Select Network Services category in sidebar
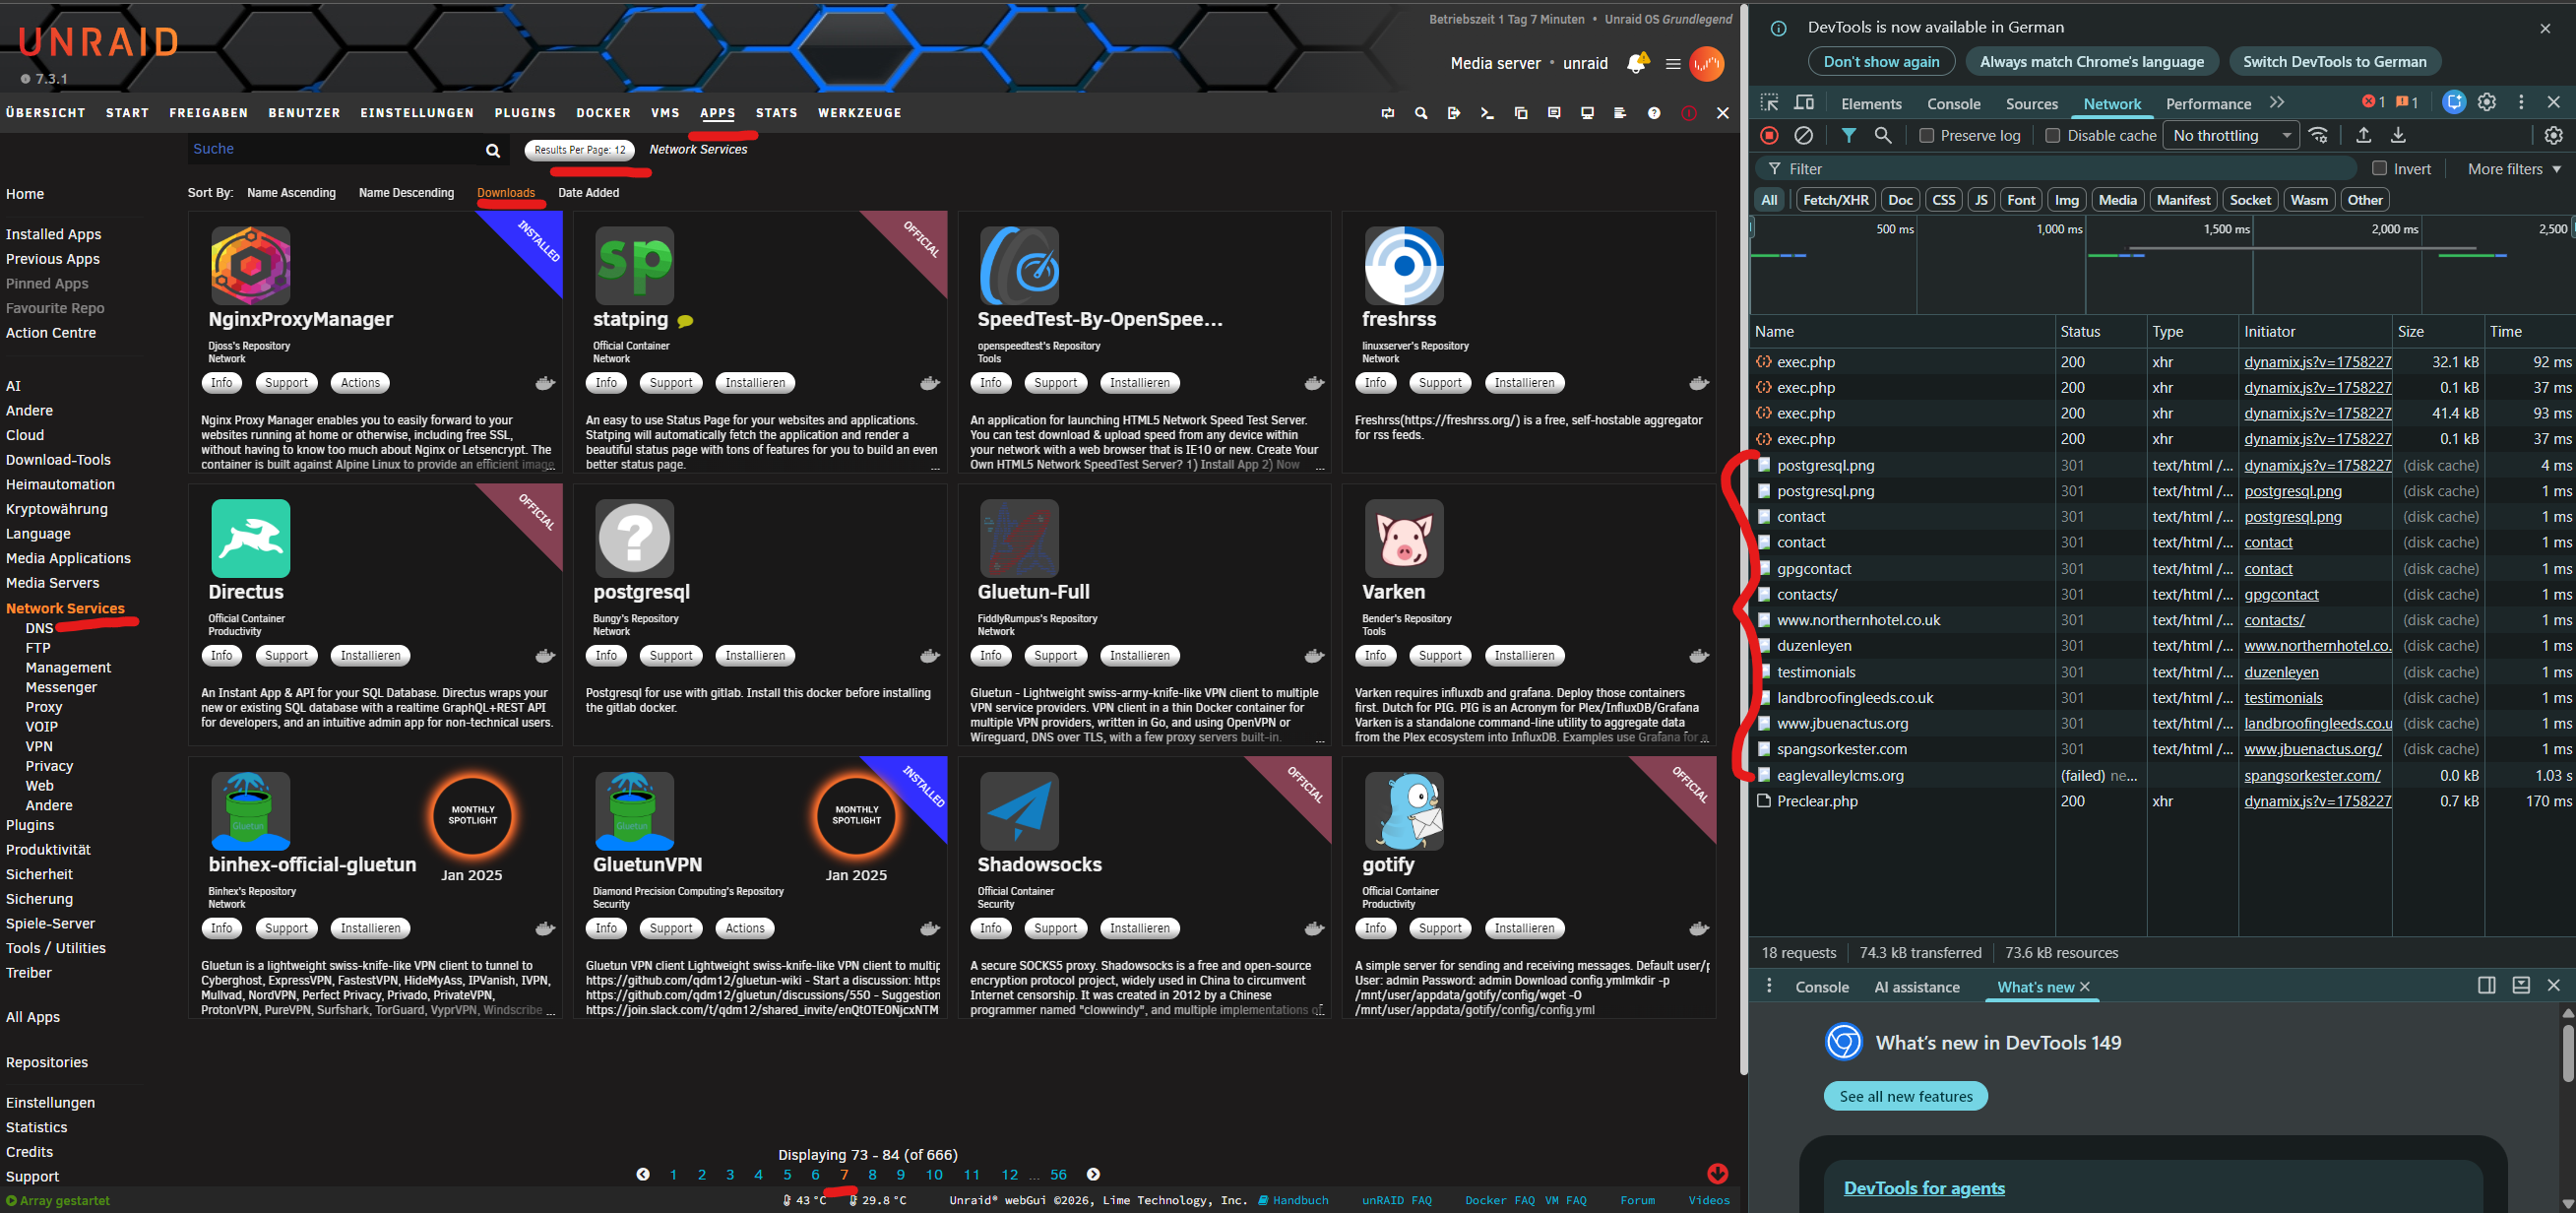Viewport: 2576px width, 1213px height. click(65, 608)
